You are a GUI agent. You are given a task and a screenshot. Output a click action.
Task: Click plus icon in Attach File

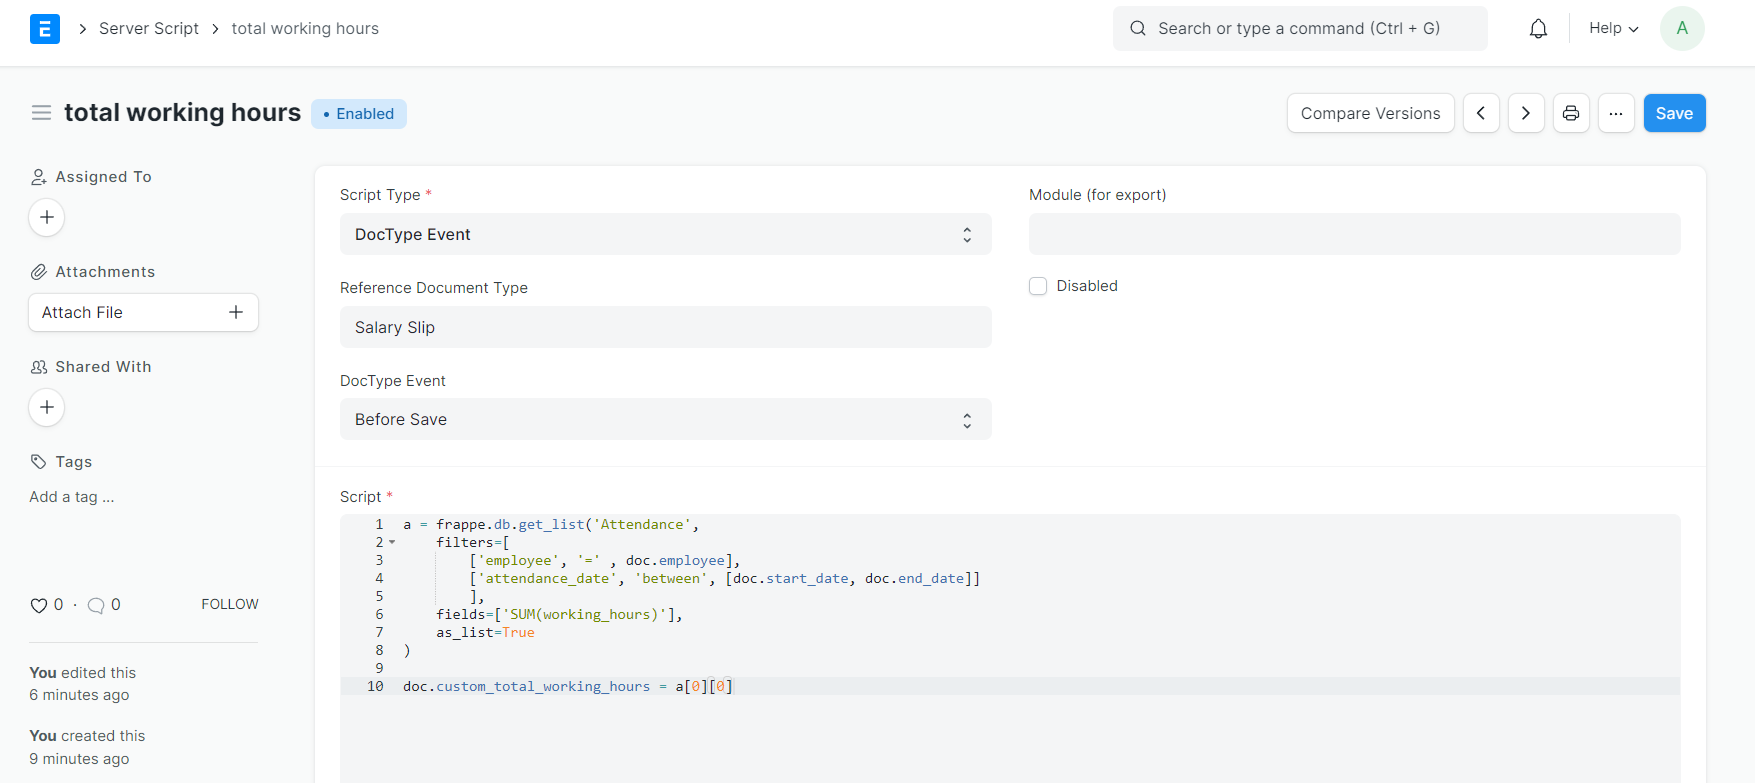[x=236, y=312]
